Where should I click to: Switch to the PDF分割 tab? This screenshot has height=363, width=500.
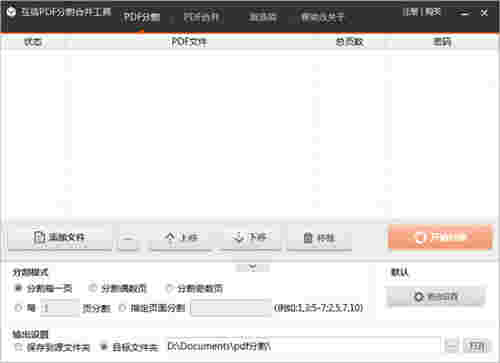click(x=142, y=17)
